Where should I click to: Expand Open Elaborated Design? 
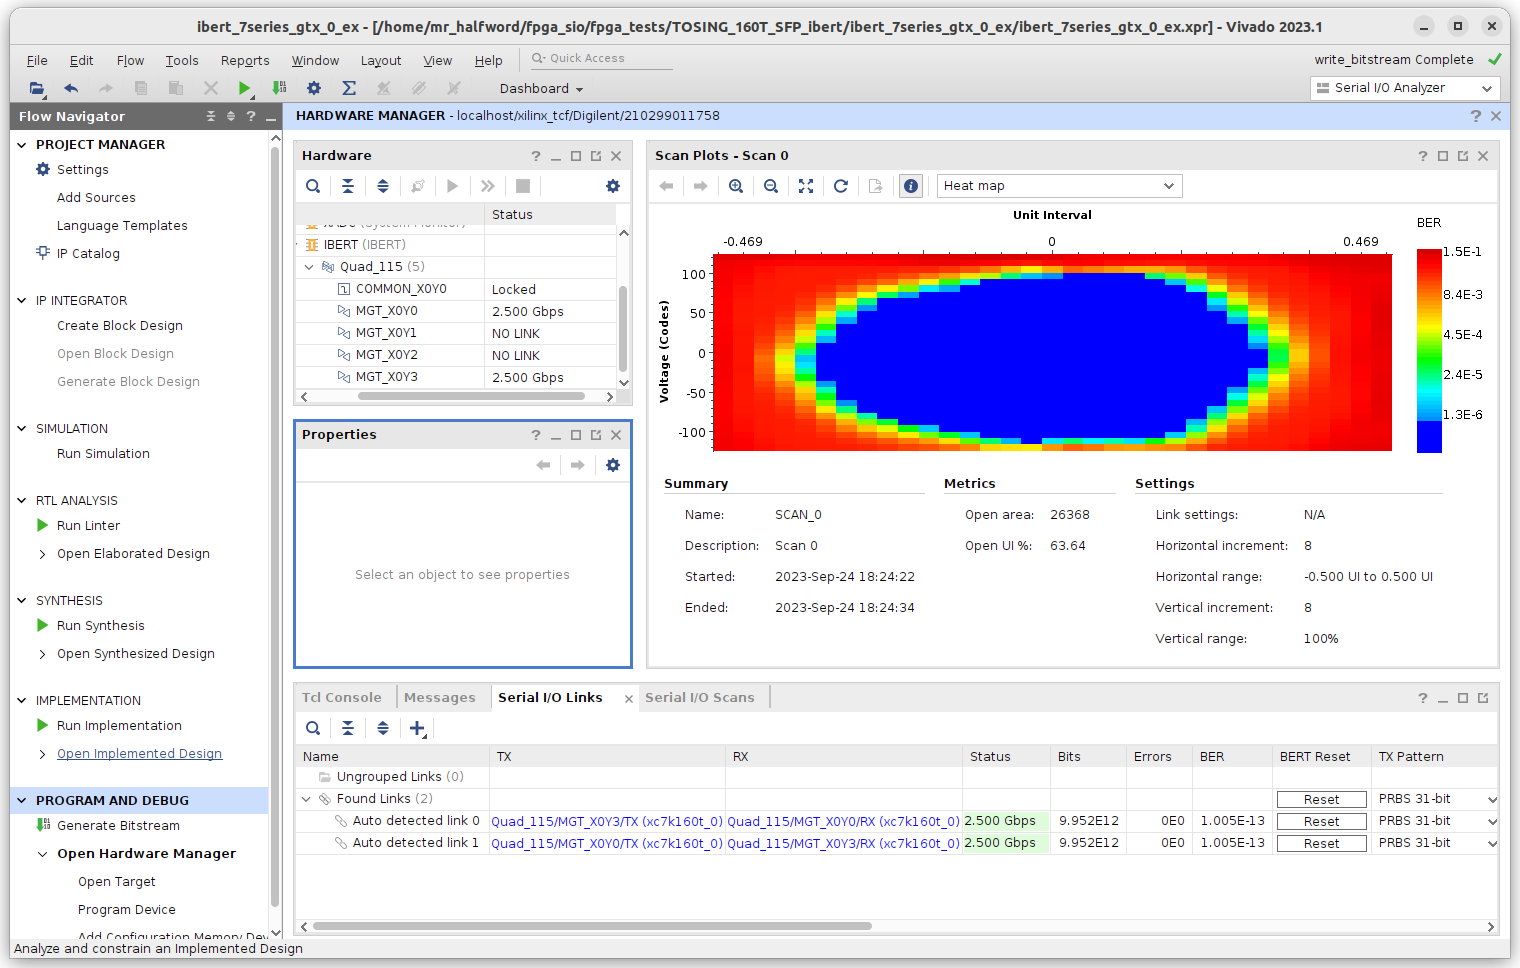tap(42, 554)
